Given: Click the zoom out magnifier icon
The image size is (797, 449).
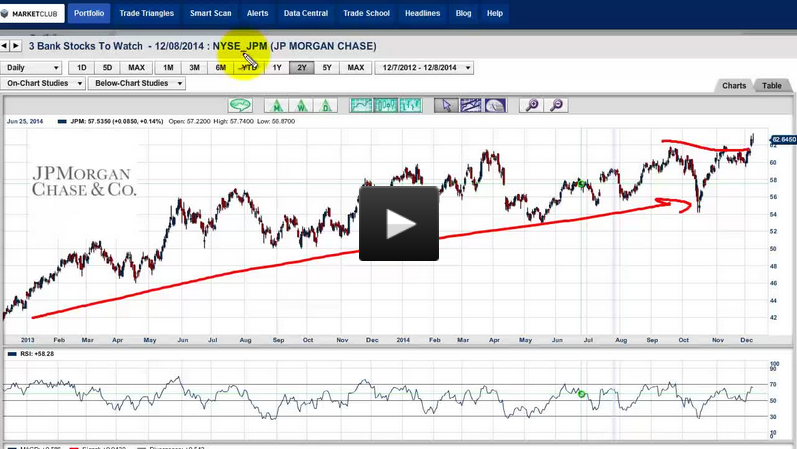Looking at the screenshot, I should click(x=556, y=105).
